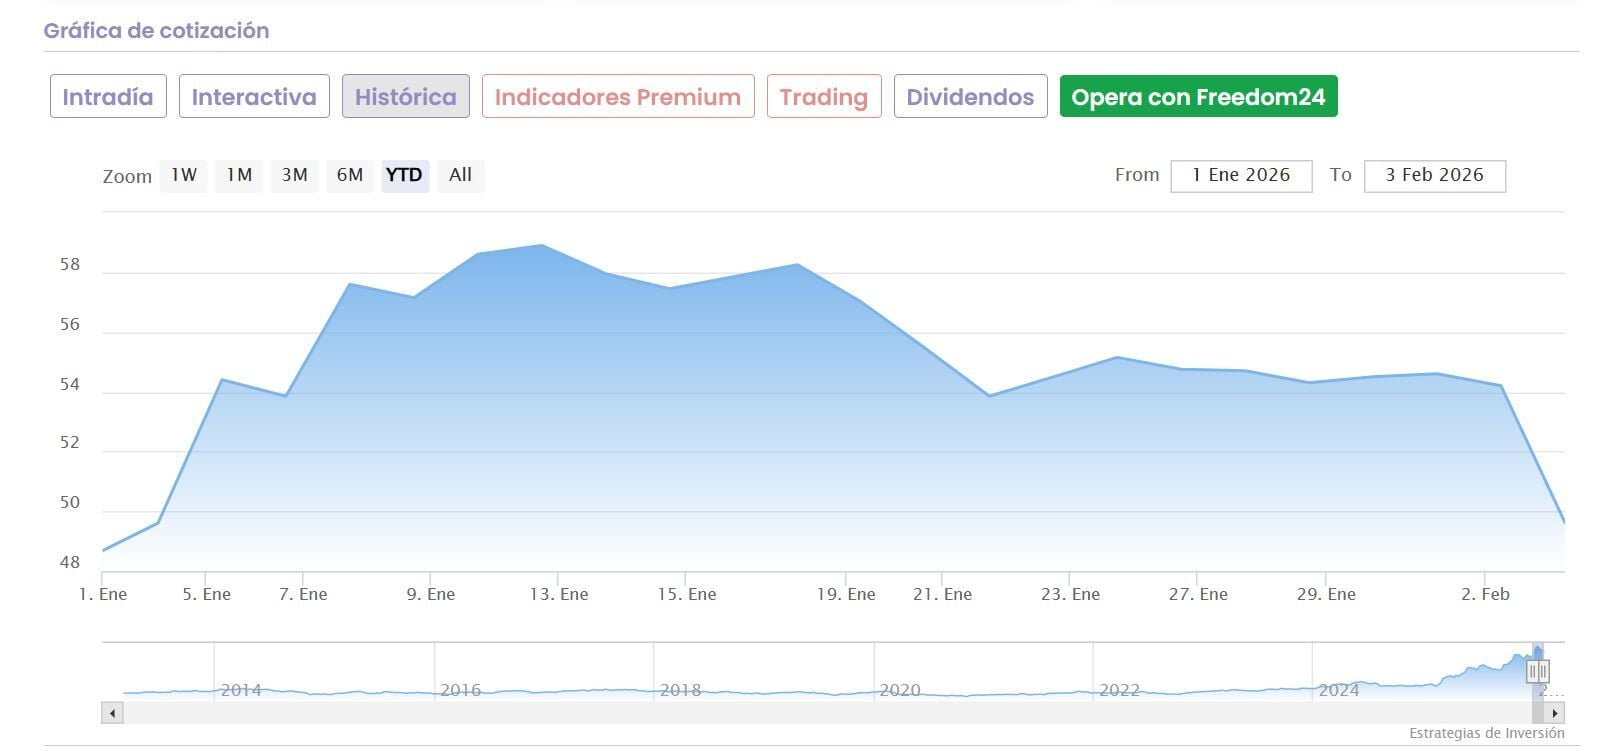The width and height of the screenshot is (1608, 756).
Task: Click the 21. Ene axis label
Action: (x=942, y=594)
